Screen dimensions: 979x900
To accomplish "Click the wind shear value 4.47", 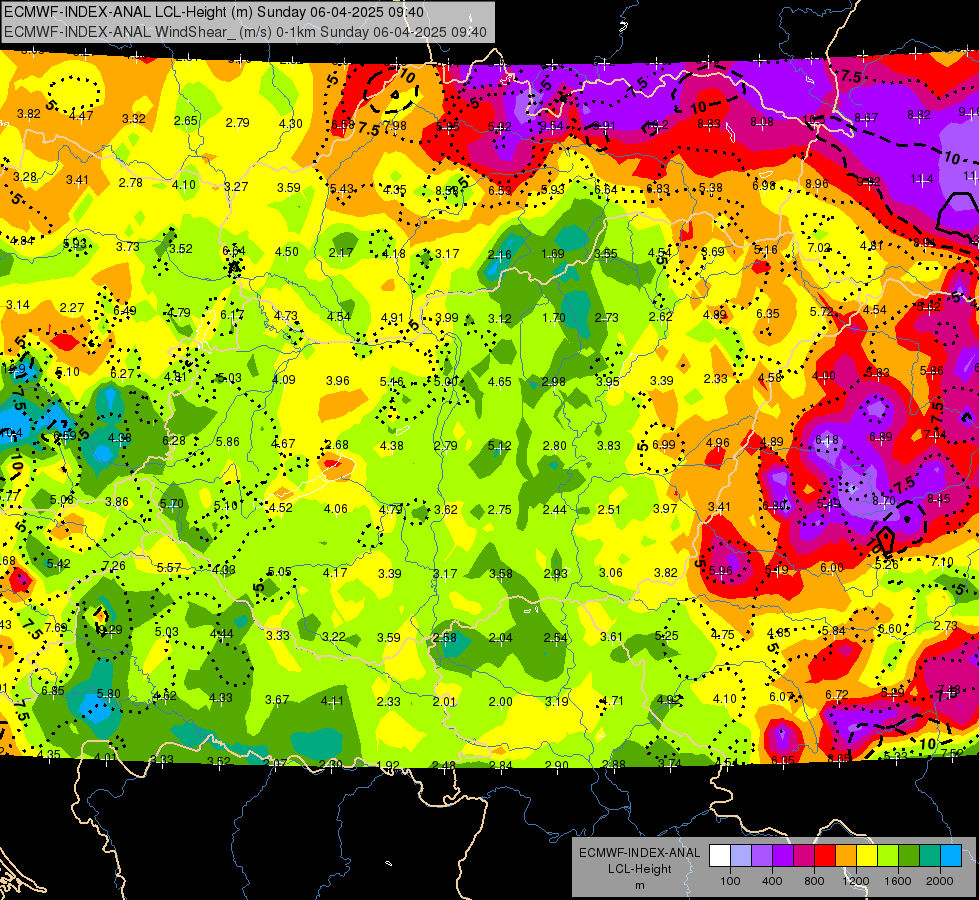I will tap(81, 116).
